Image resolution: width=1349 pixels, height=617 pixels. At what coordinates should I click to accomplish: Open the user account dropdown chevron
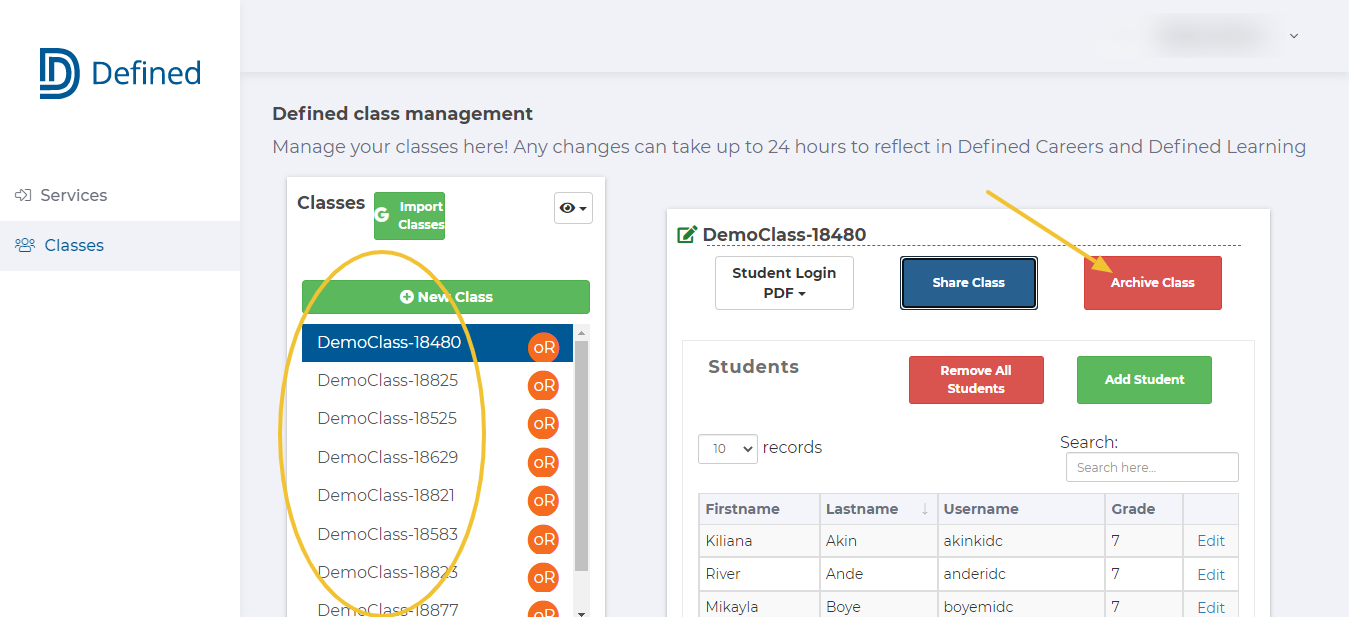[x=1294, y=36]
